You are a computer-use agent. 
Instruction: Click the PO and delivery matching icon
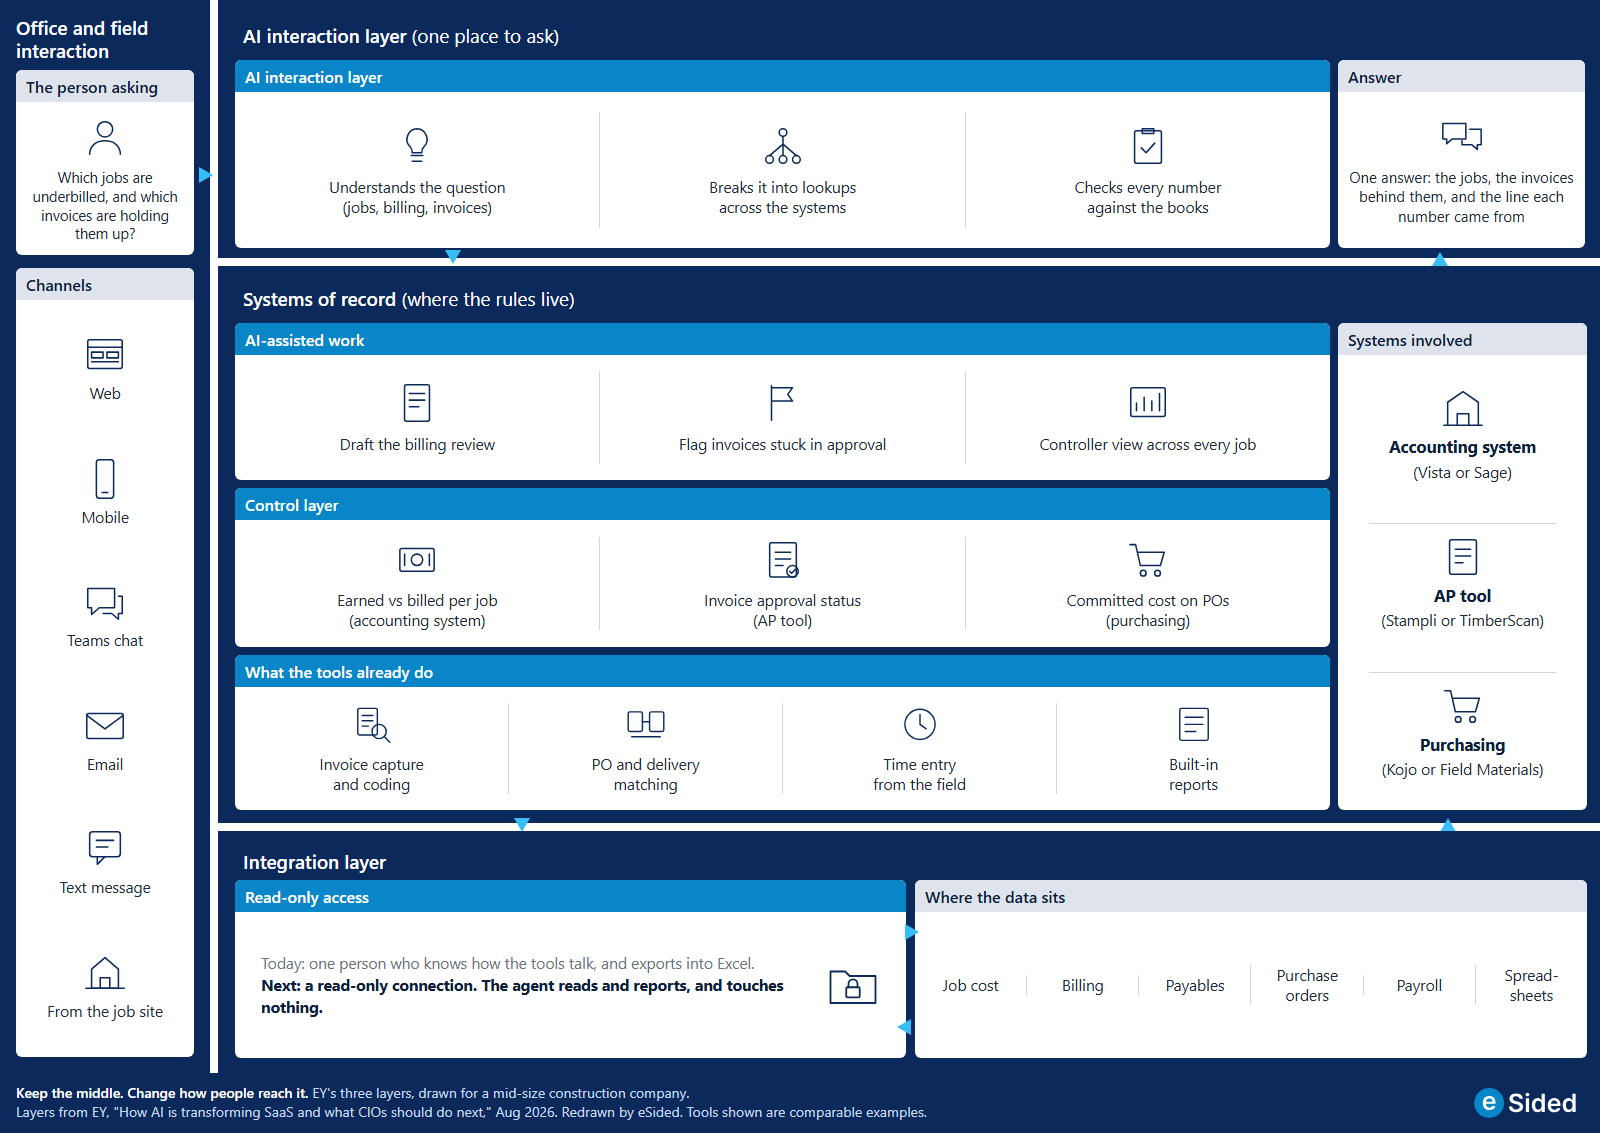tap(646, 723)
